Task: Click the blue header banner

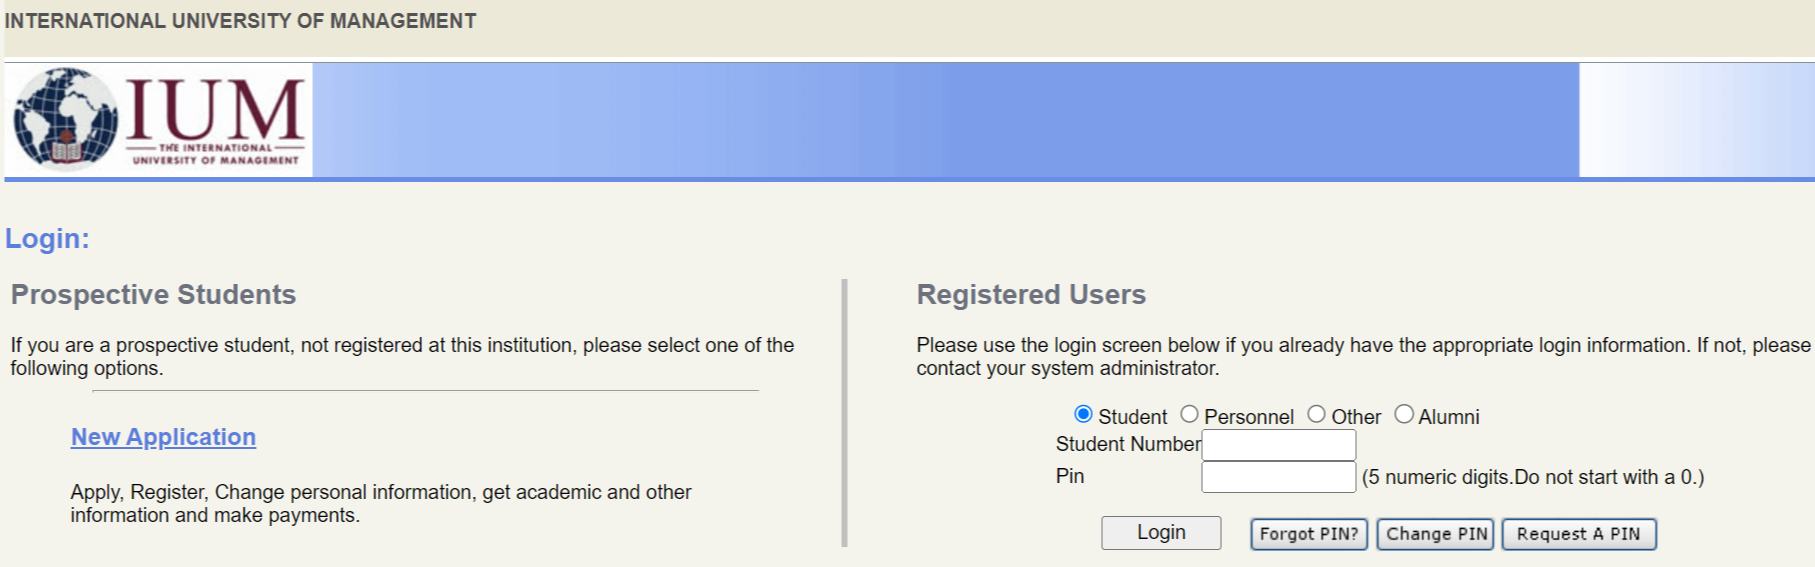Action: (945, 120)
